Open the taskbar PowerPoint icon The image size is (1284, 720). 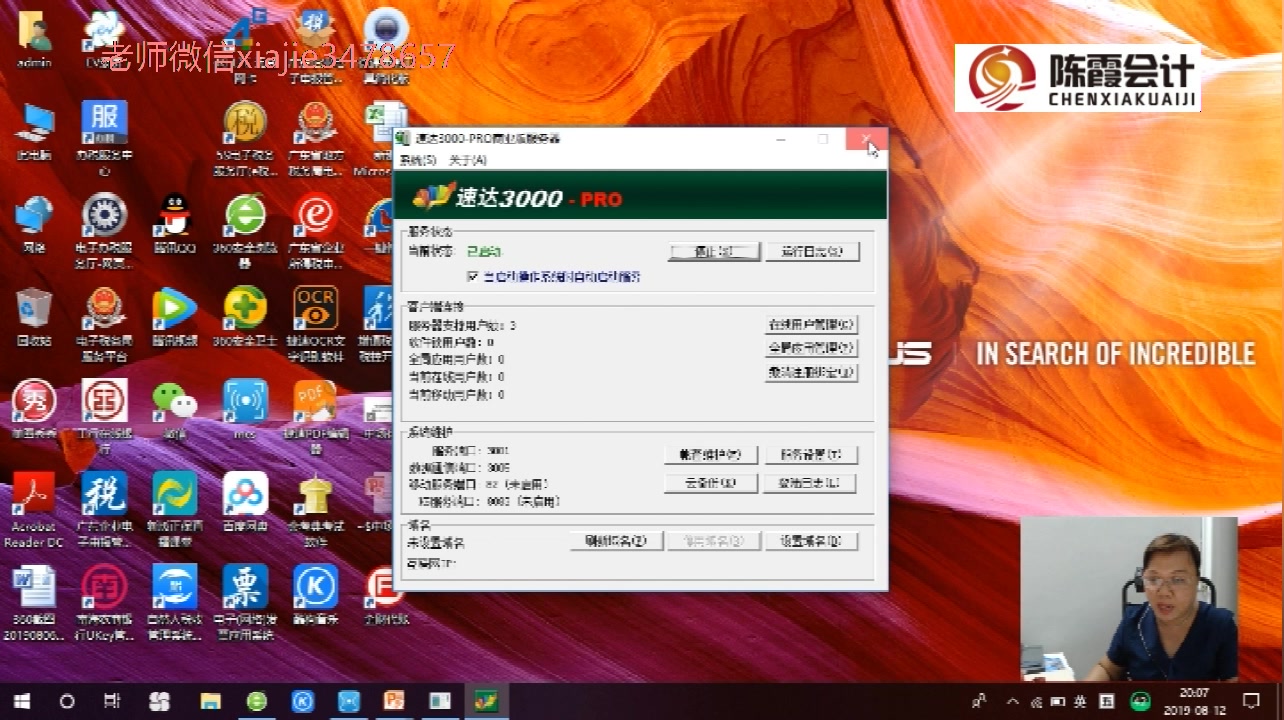pos(394,701)
